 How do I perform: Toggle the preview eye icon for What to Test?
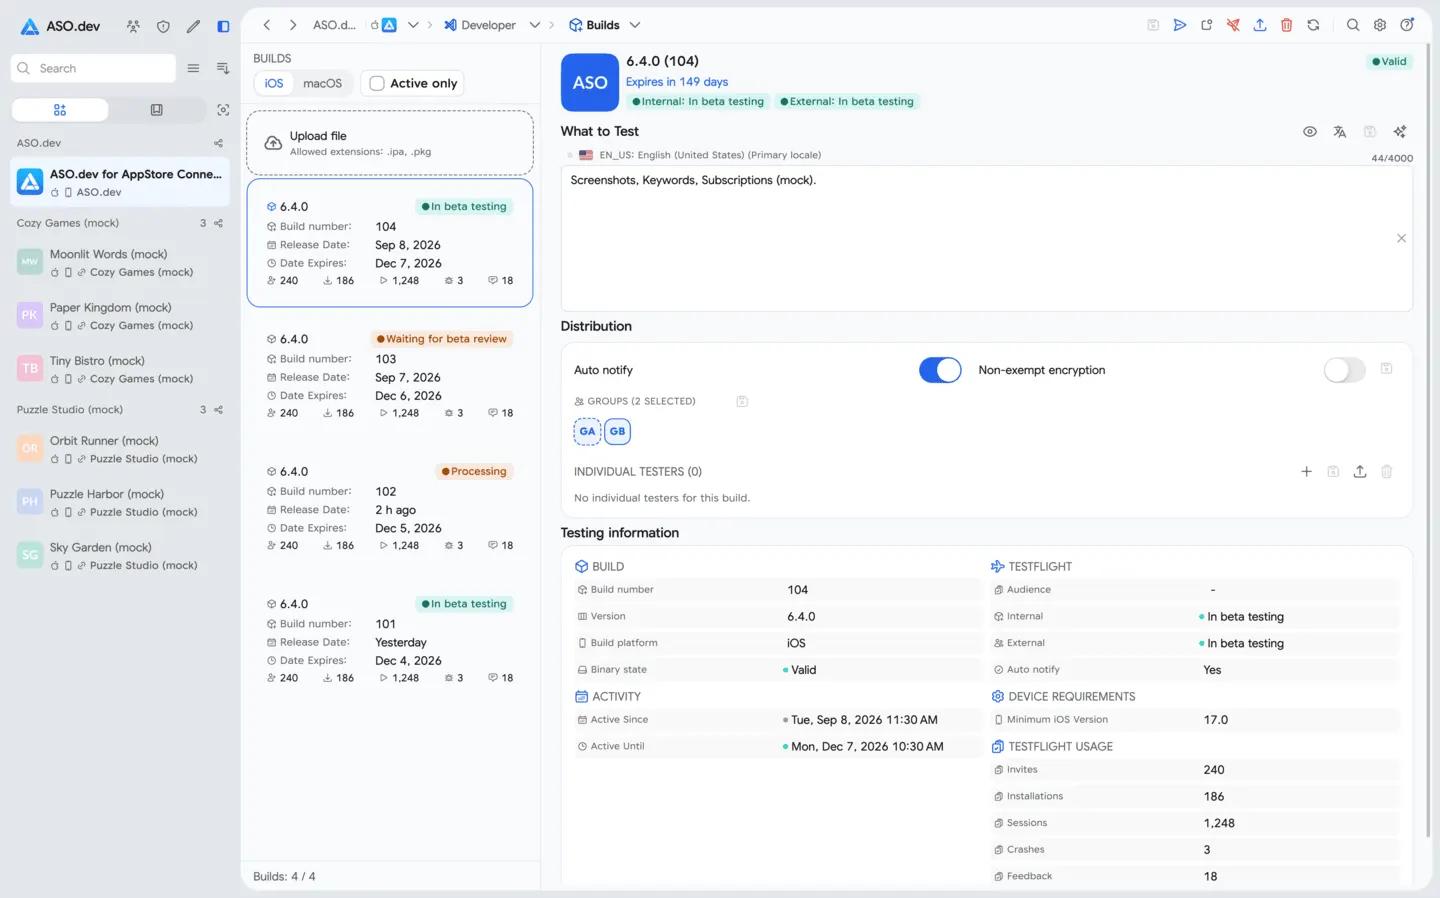1310,132
